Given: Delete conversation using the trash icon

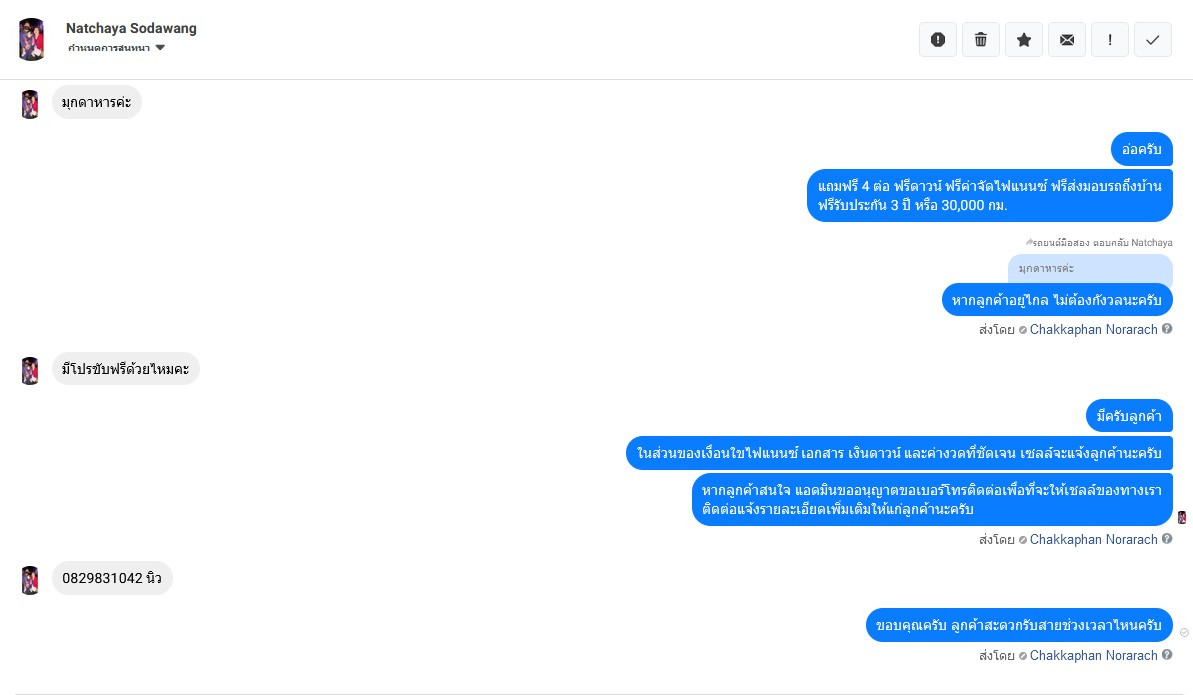Looking at the screenshot, I should [x=981, y=39].
